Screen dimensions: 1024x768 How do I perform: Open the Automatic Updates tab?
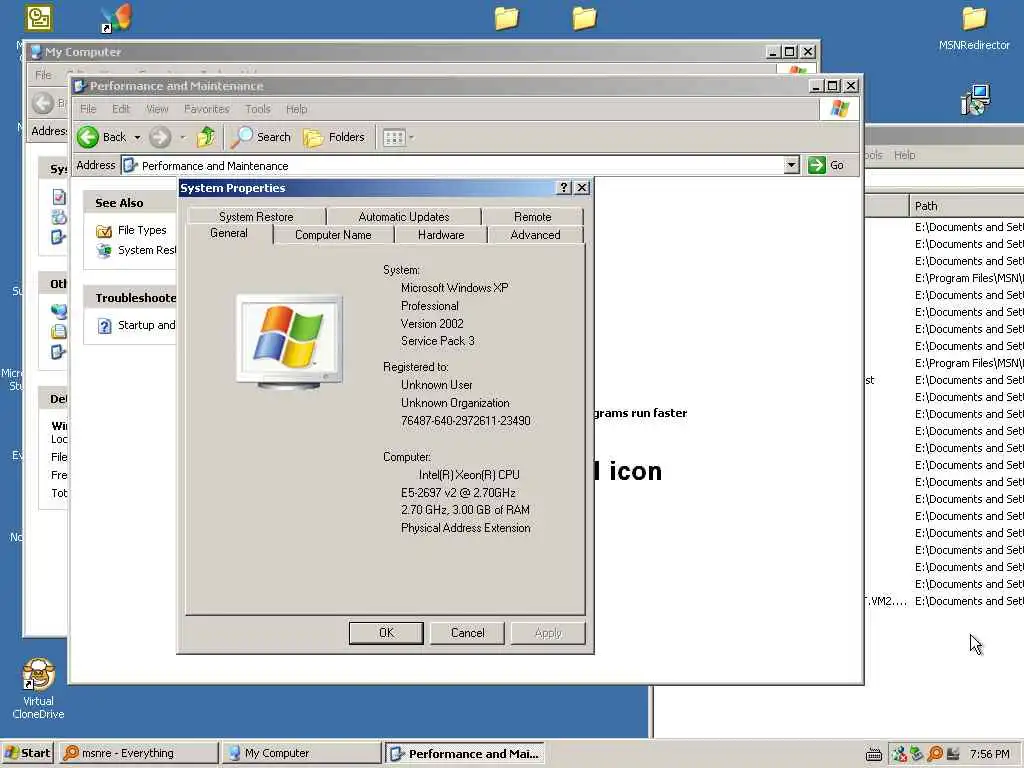(404, 217)
